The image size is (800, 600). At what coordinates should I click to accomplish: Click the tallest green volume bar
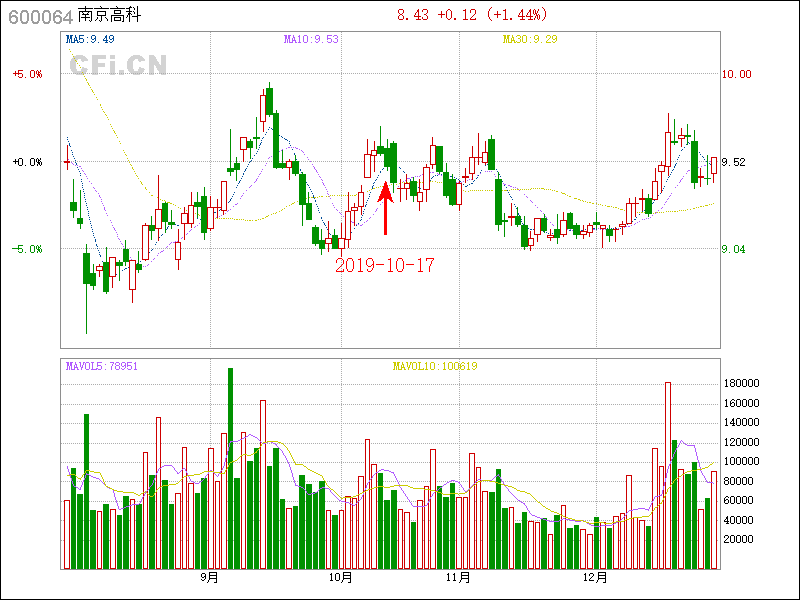(x=230, y=468)
